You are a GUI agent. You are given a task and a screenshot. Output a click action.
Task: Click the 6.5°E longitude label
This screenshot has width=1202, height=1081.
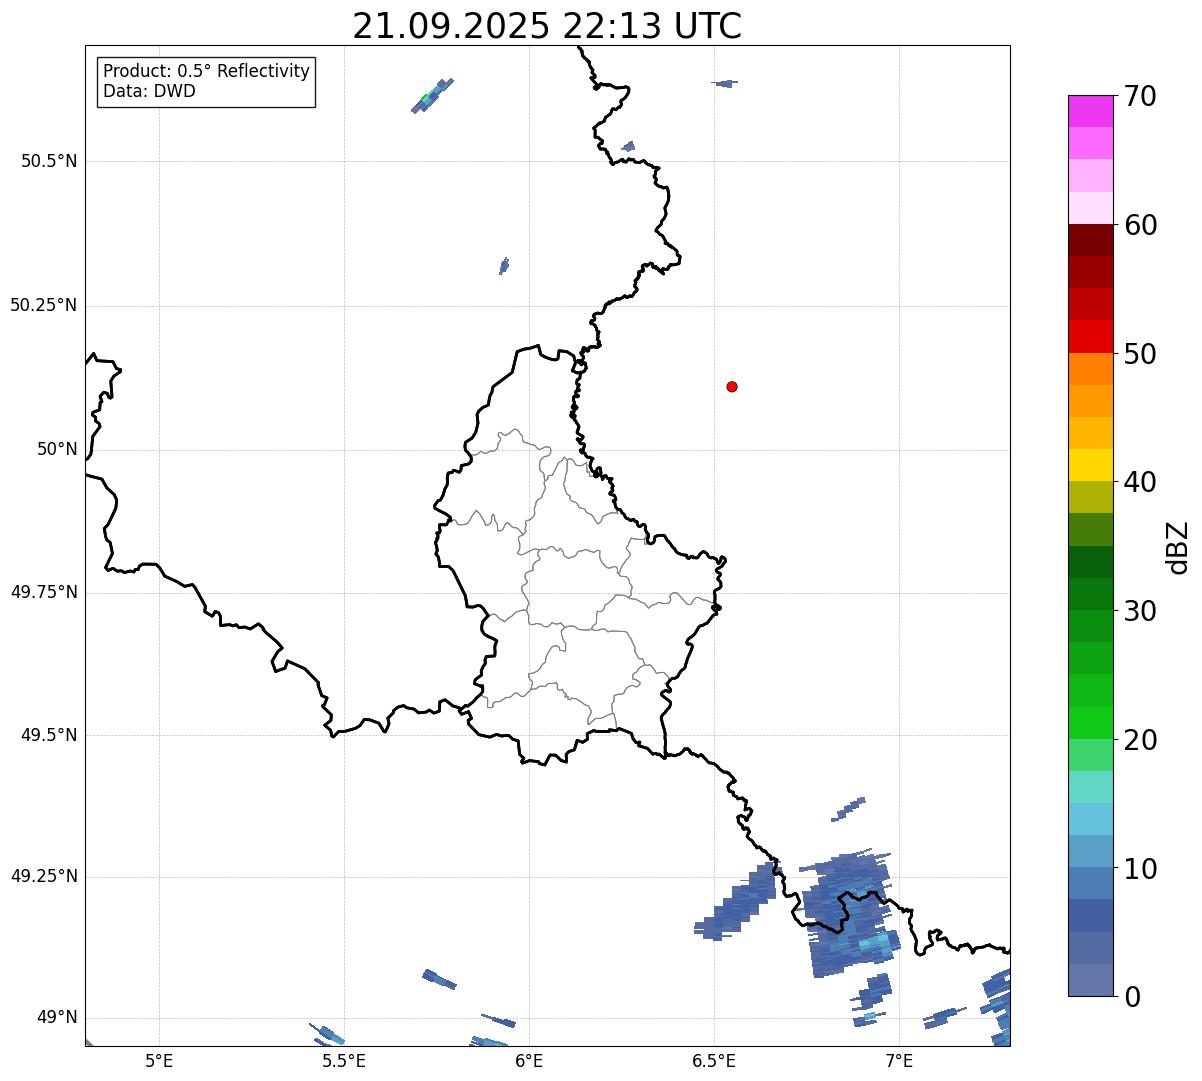[714, 1060]
